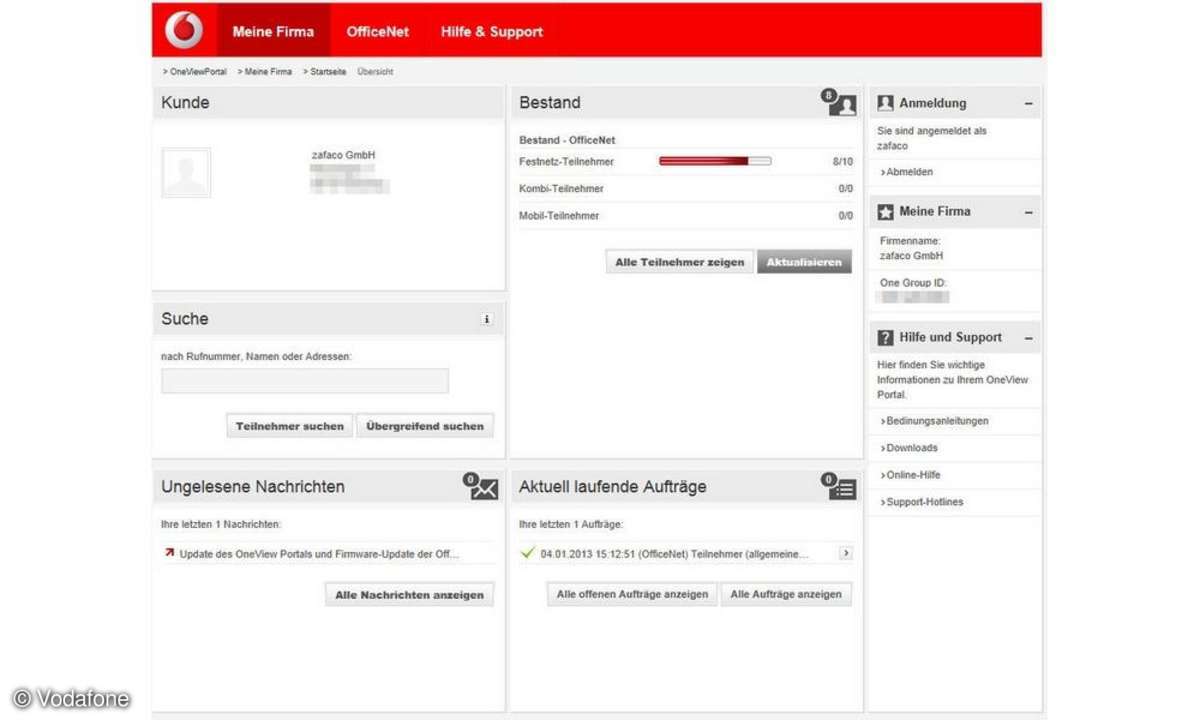Viewport: 1200px width, 720px height.
Task: Open the Hilfe & Support tab
Action: pyautogui.click(x=492, y=31)
